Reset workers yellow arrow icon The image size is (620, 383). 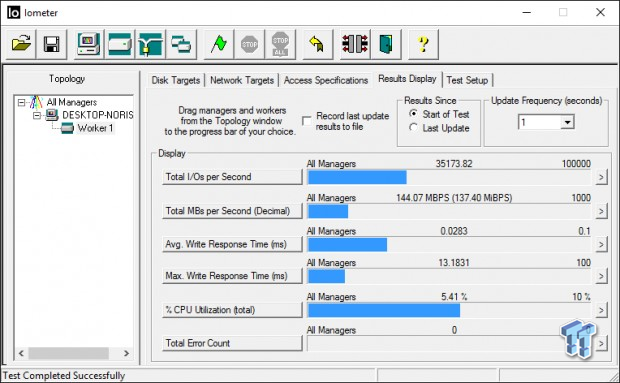318,44
